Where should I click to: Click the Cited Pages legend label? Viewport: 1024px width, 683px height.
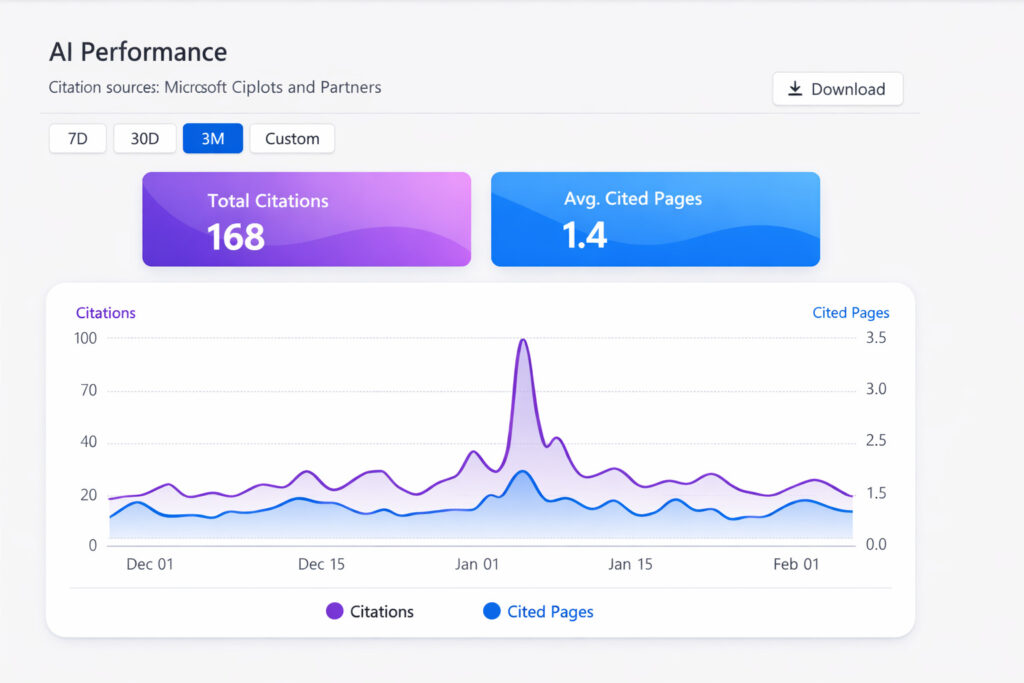click(551, 612)
